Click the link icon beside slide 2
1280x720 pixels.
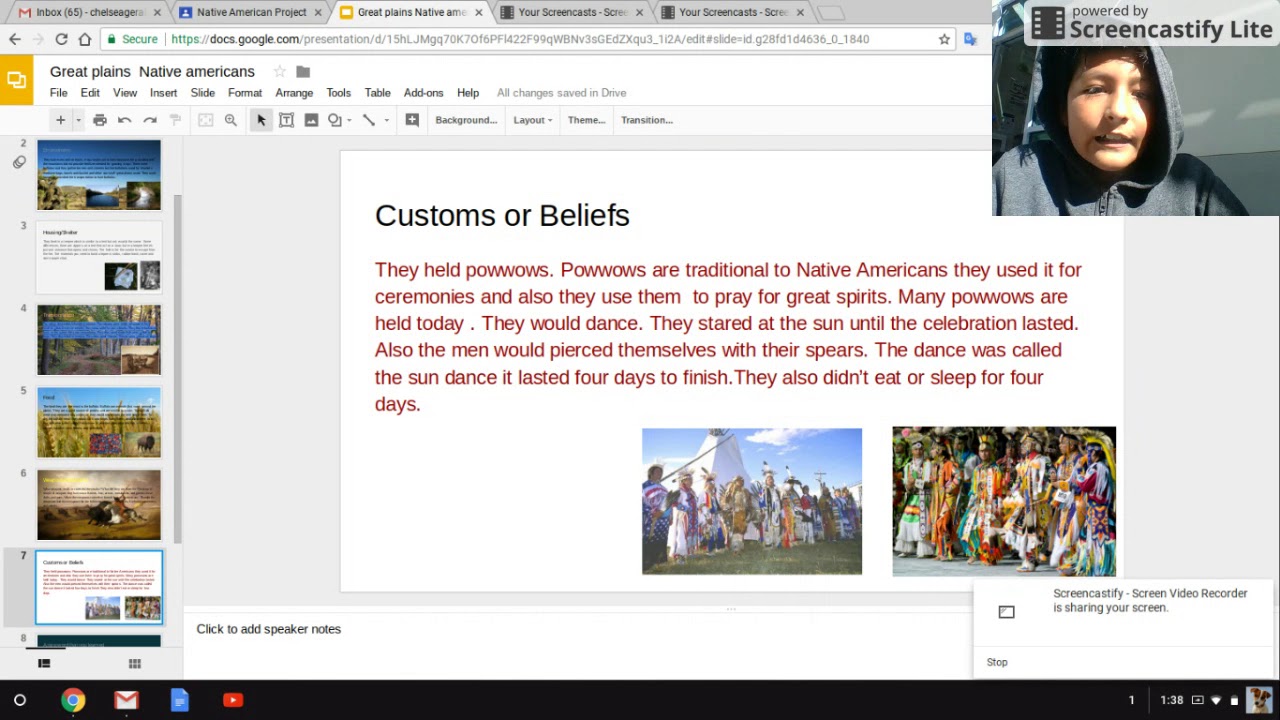tap(19, 162)
